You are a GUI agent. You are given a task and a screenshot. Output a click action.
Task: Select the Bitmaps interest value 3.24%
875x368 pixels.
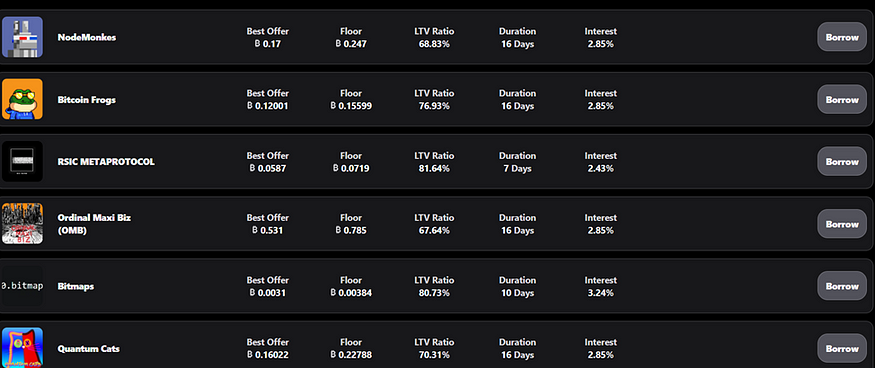coord(600,293)
